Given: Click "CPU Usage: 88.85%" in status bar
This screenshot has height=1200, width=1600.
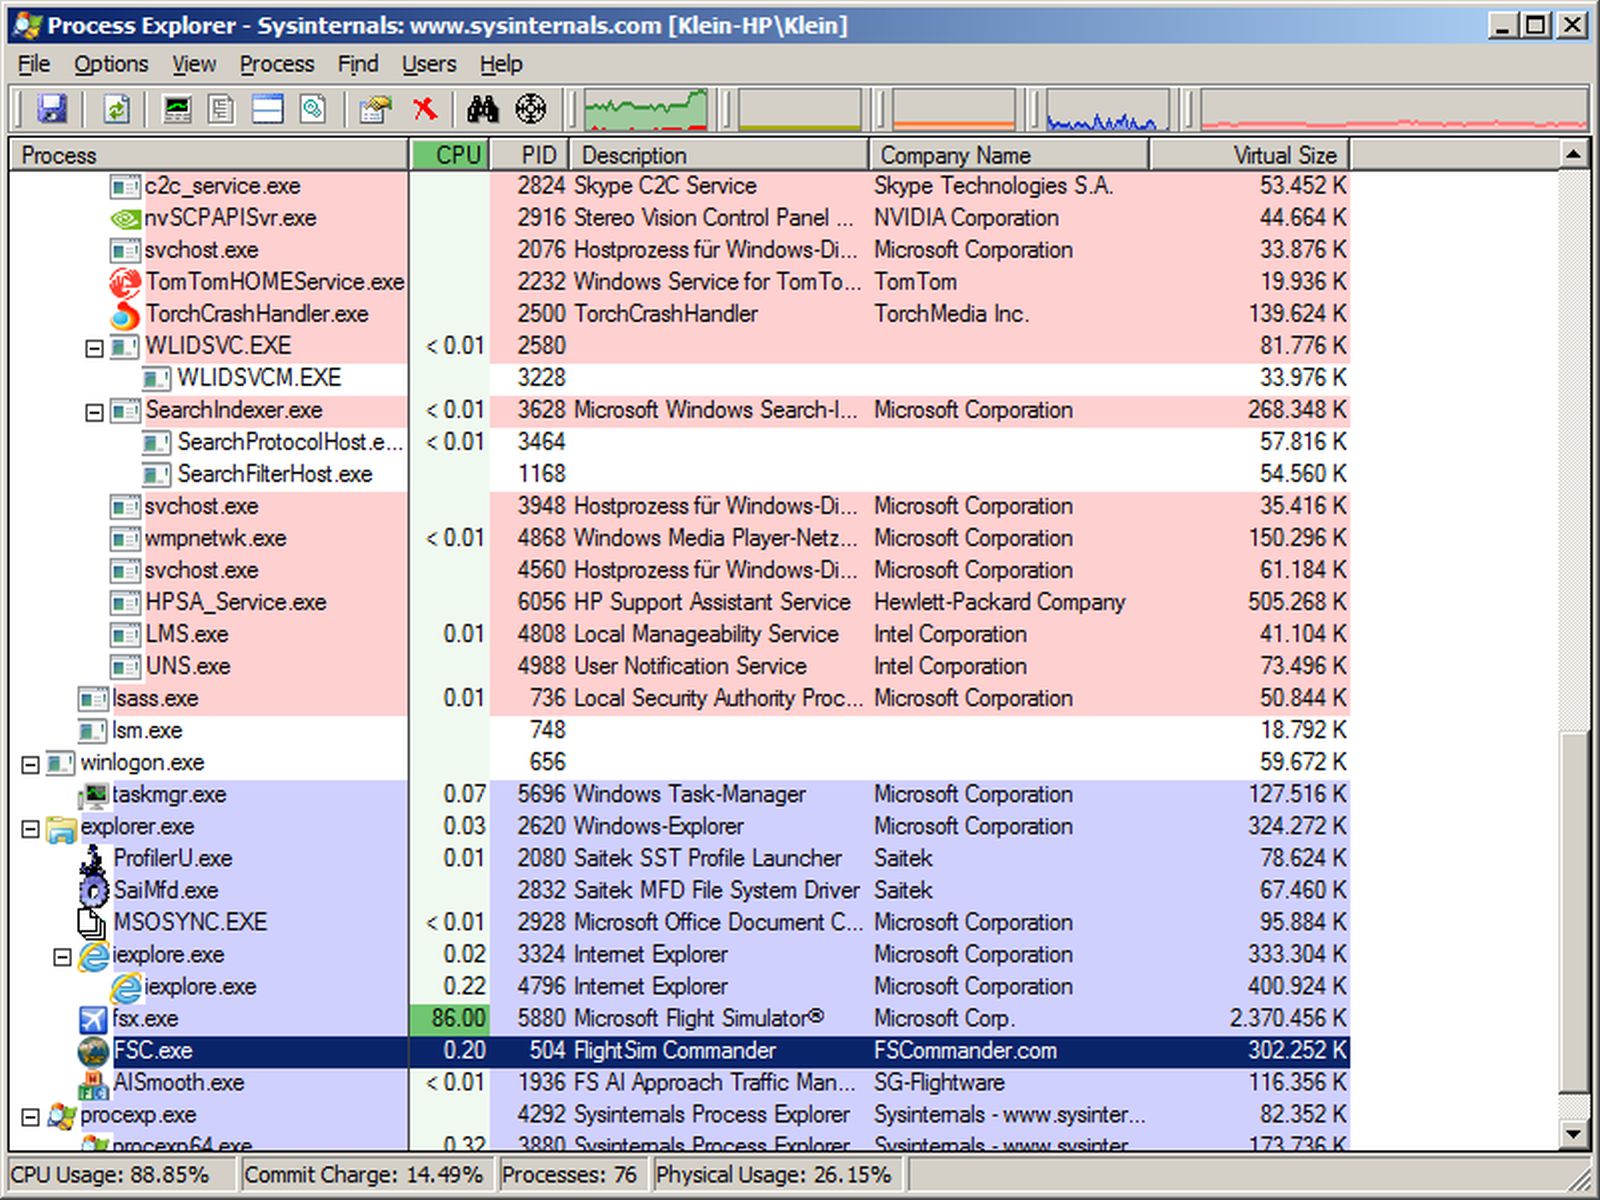Looking at the screenshot, I should (x=110, y=1175).
